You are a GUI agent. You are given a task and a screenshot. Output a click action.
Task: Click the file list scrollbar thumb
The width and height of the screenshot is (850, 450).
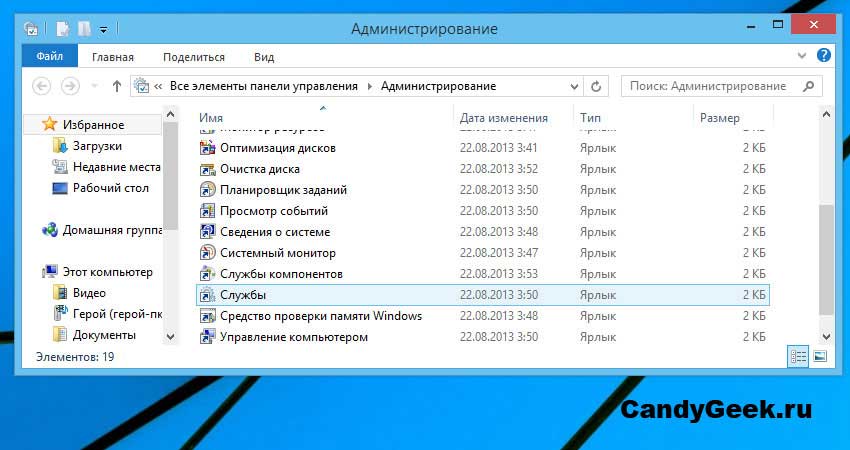pyautogui.click(x=826, y=259)
